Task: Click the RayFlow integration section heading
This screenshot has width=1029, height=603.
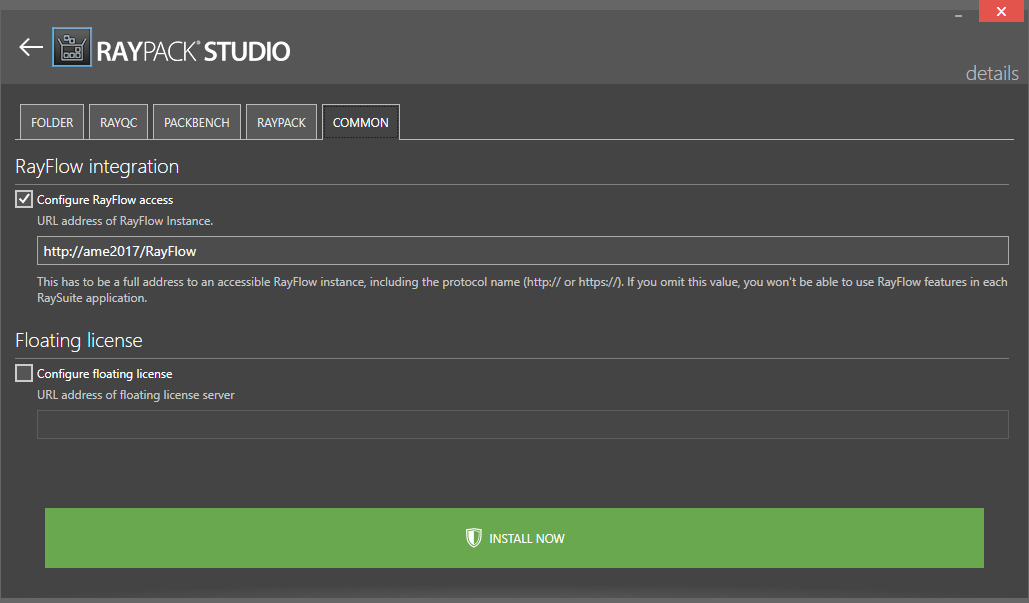Action: pos(97,166)
